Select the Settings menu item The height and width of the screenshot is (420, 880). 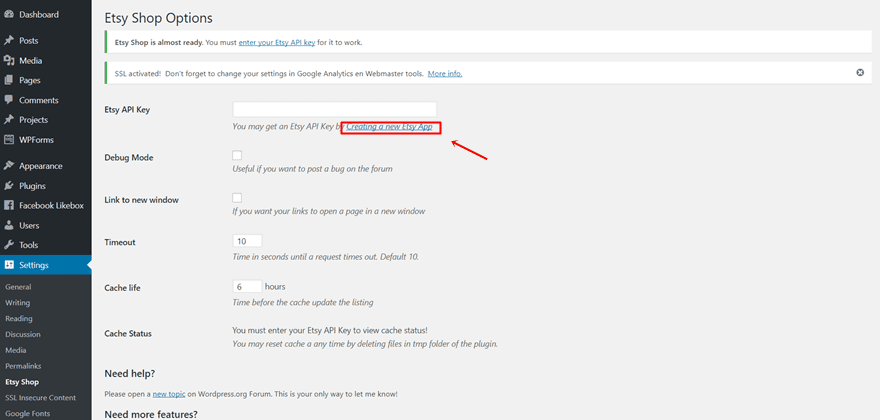(x=45, y=265)
